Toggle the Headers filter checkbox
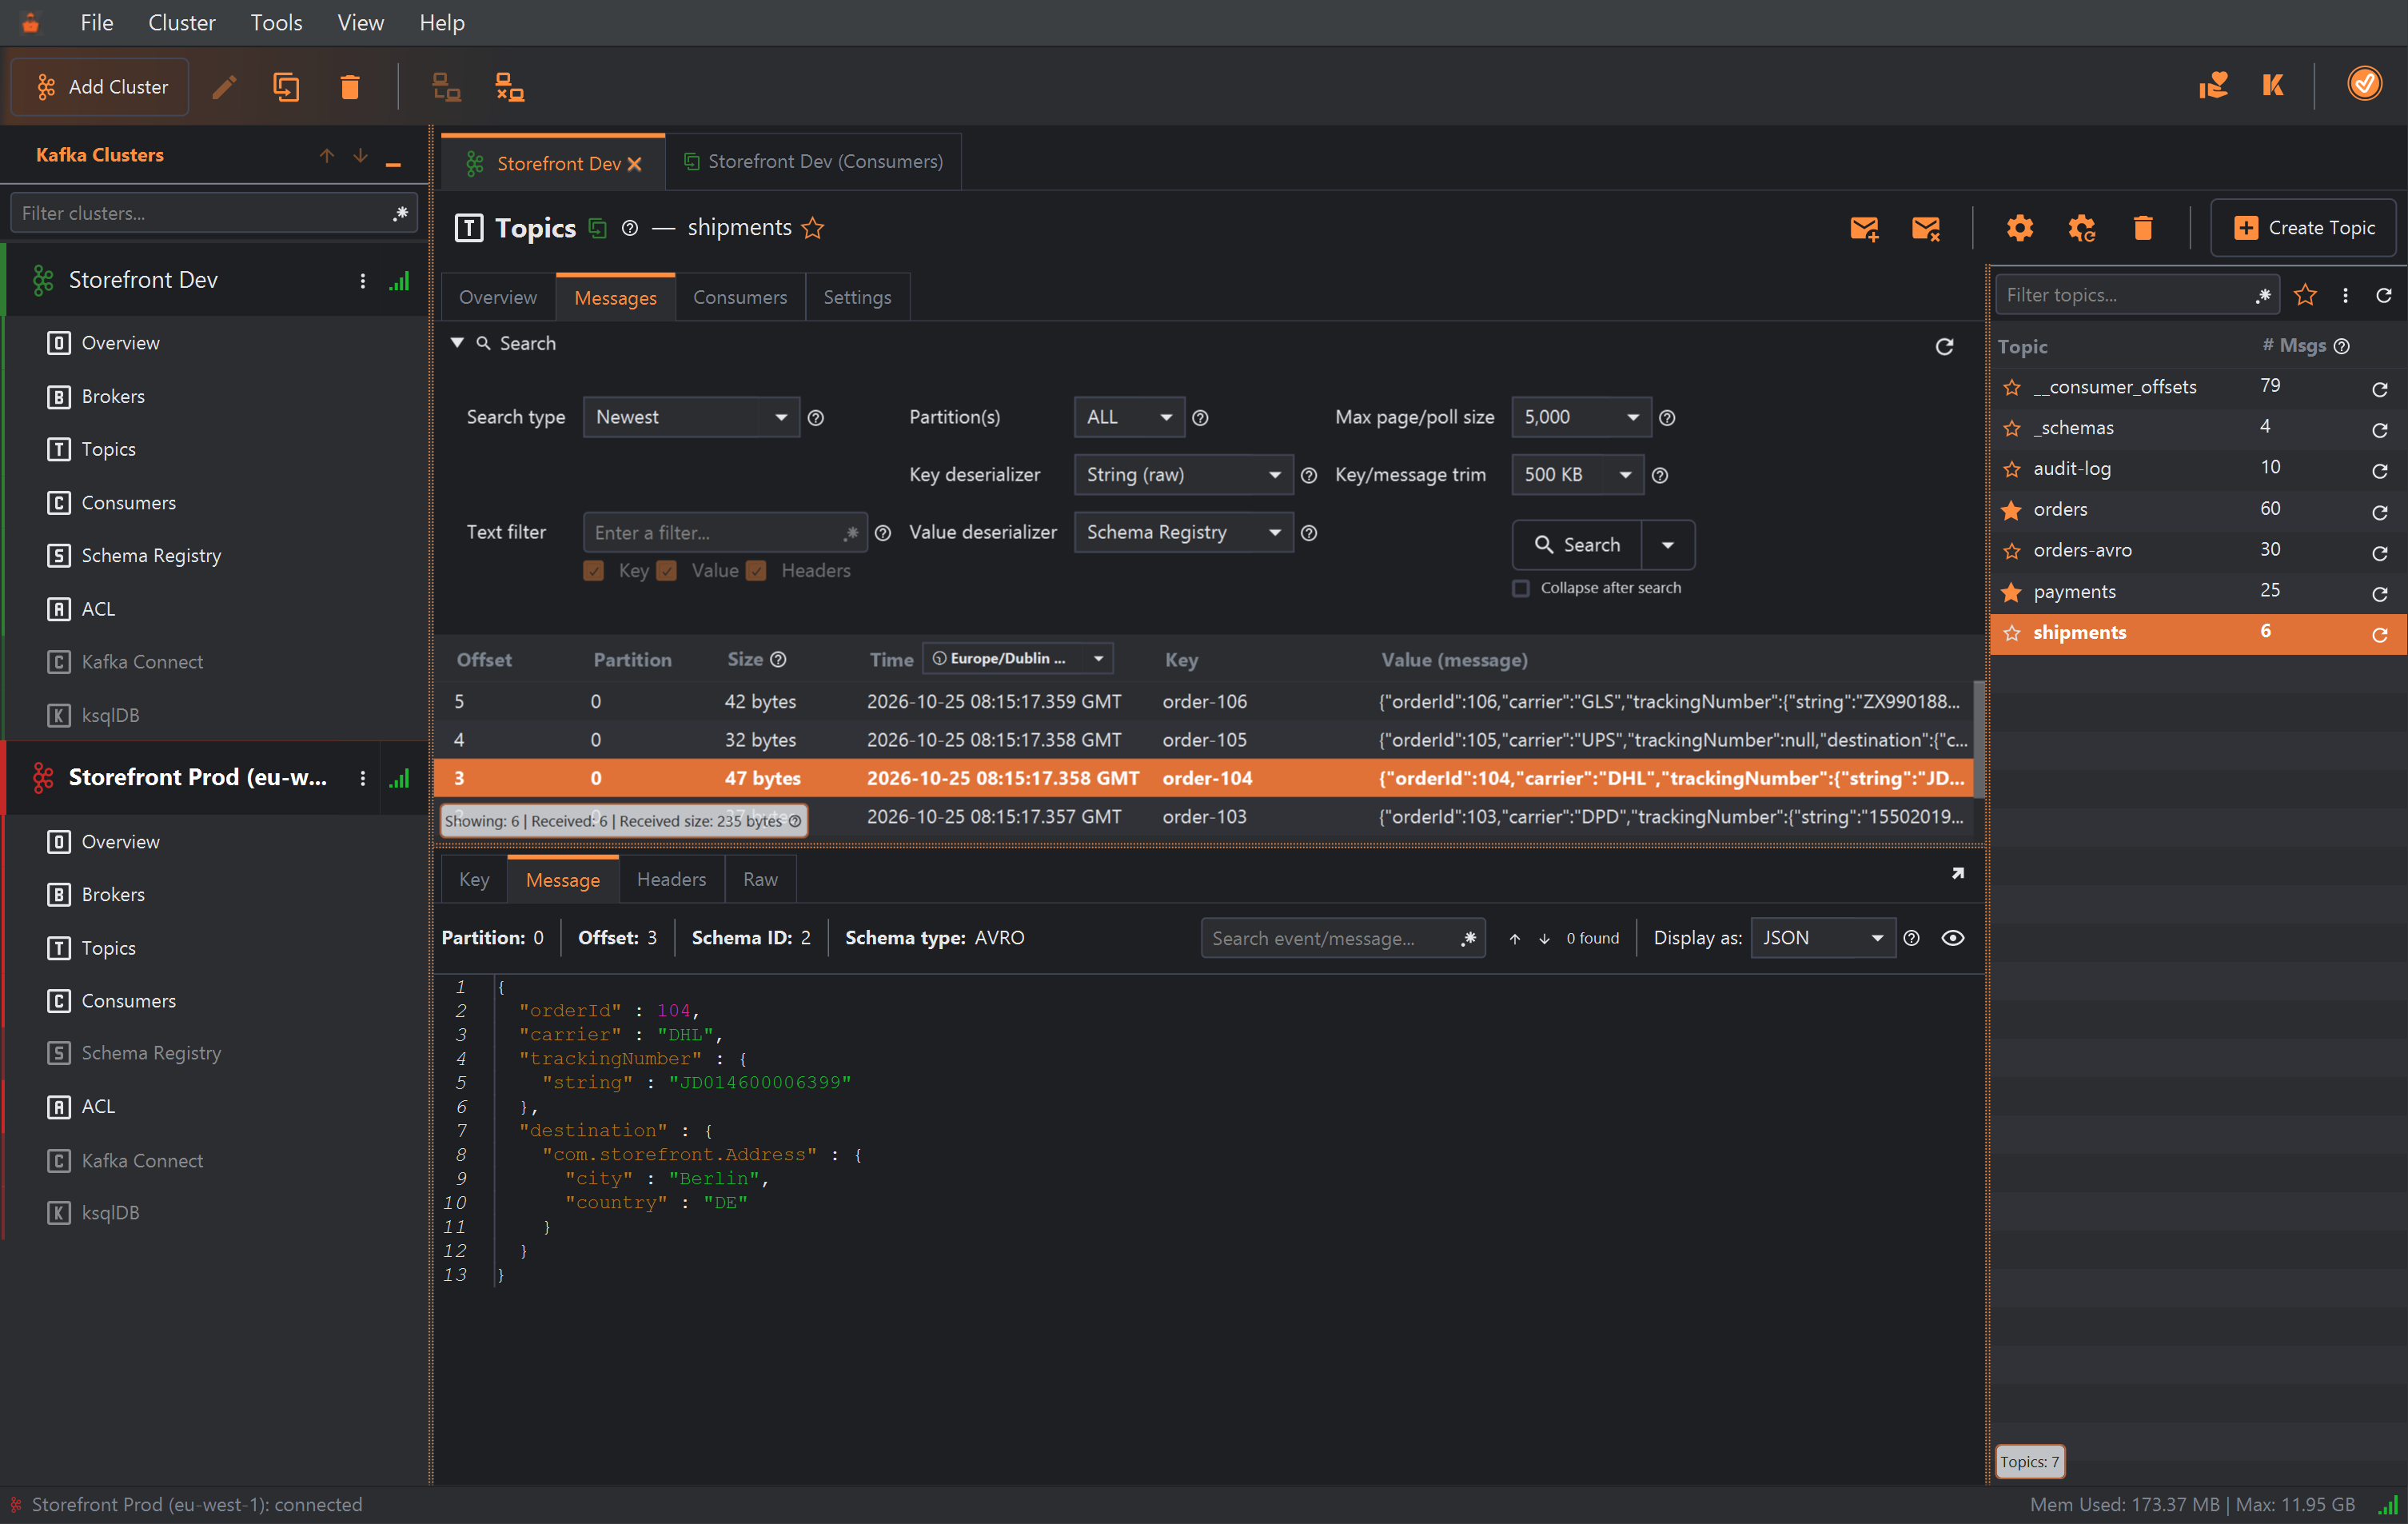 pyautogui.click(x=756, y=571)
